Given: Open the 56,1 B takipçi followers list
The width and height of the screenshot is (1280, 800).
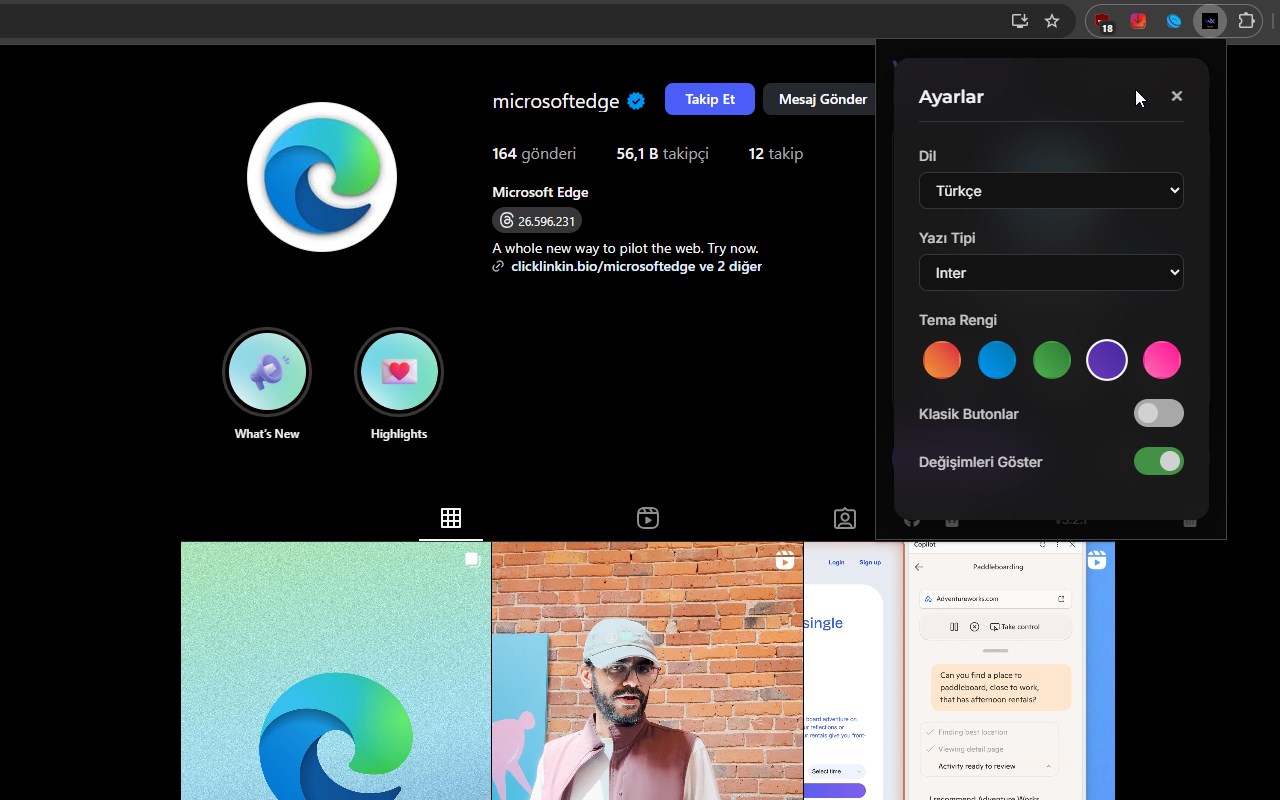Looking at the screenshot, I should pos(662,154).
